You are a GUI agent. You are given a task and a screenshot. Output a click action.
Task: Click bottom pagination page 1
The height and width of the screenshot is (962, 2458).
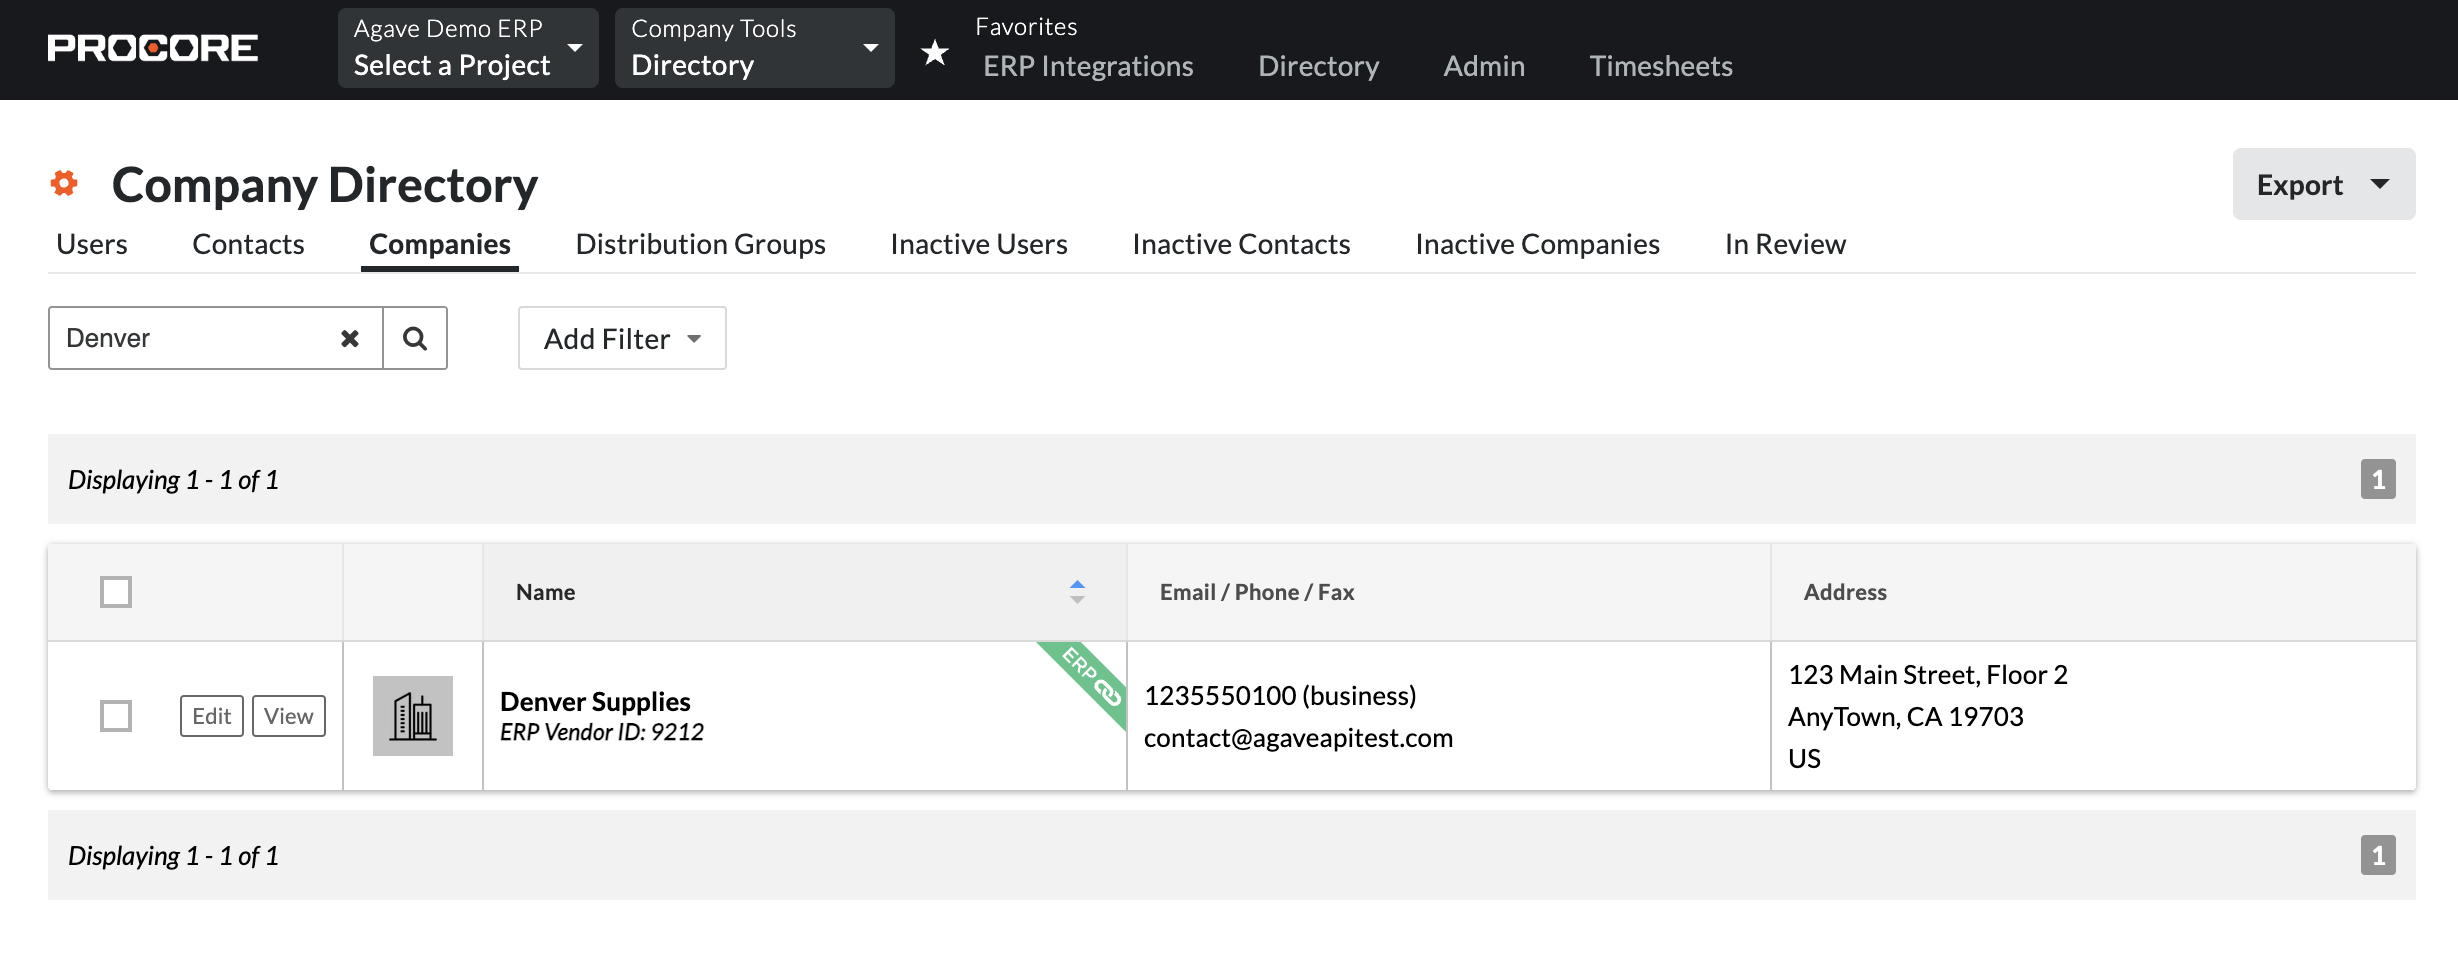(2378, 855)
